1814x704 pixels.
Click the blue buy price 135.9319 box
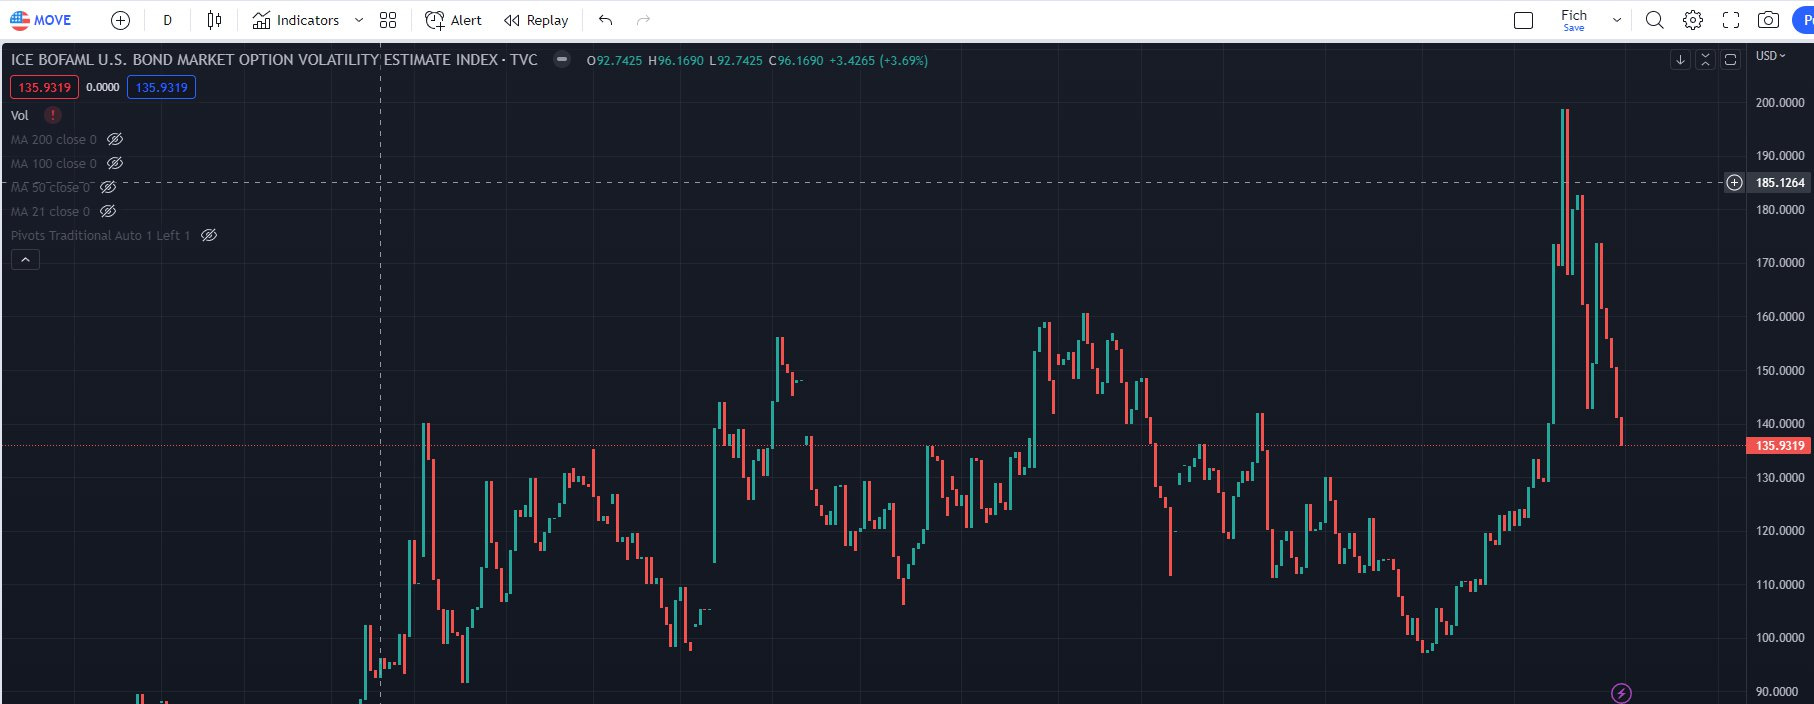(x=161, y=88)
